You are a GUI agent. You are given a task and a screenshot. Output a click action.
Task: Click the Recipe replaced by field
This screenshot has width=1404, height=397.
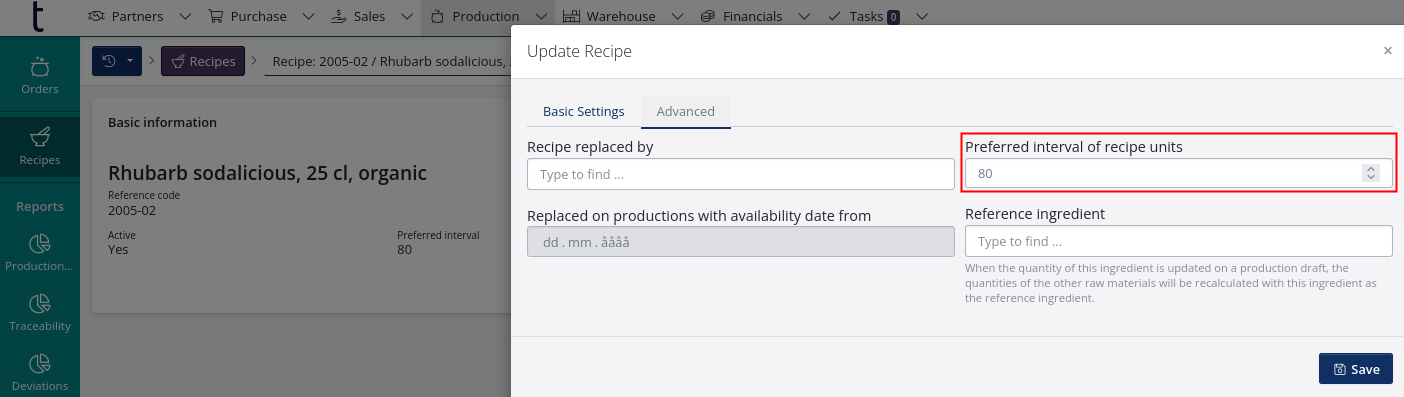(741, 174)
